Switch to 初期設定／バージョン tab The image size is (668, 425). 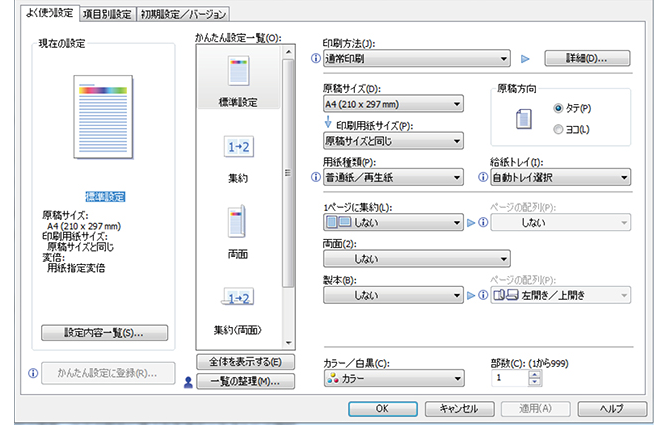click(x=183, y=14)
